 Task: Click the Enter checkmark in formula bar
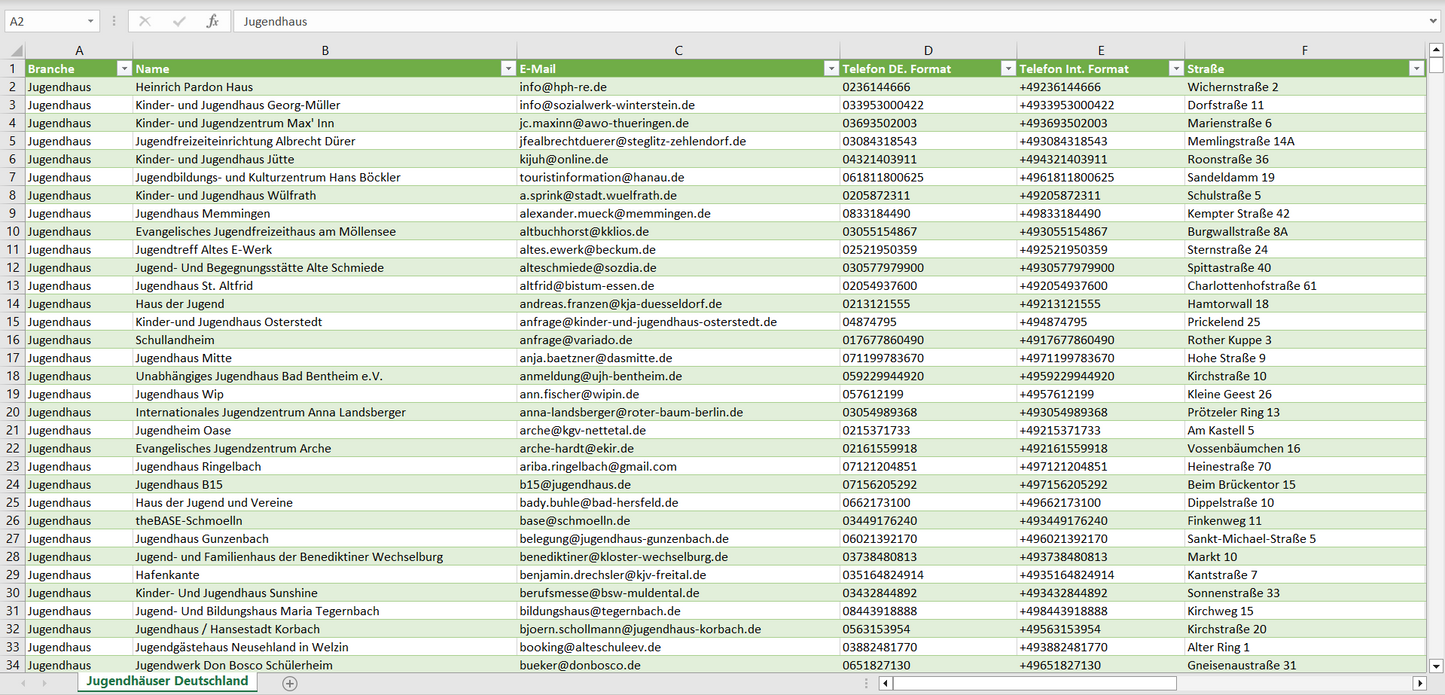(179, 21)
